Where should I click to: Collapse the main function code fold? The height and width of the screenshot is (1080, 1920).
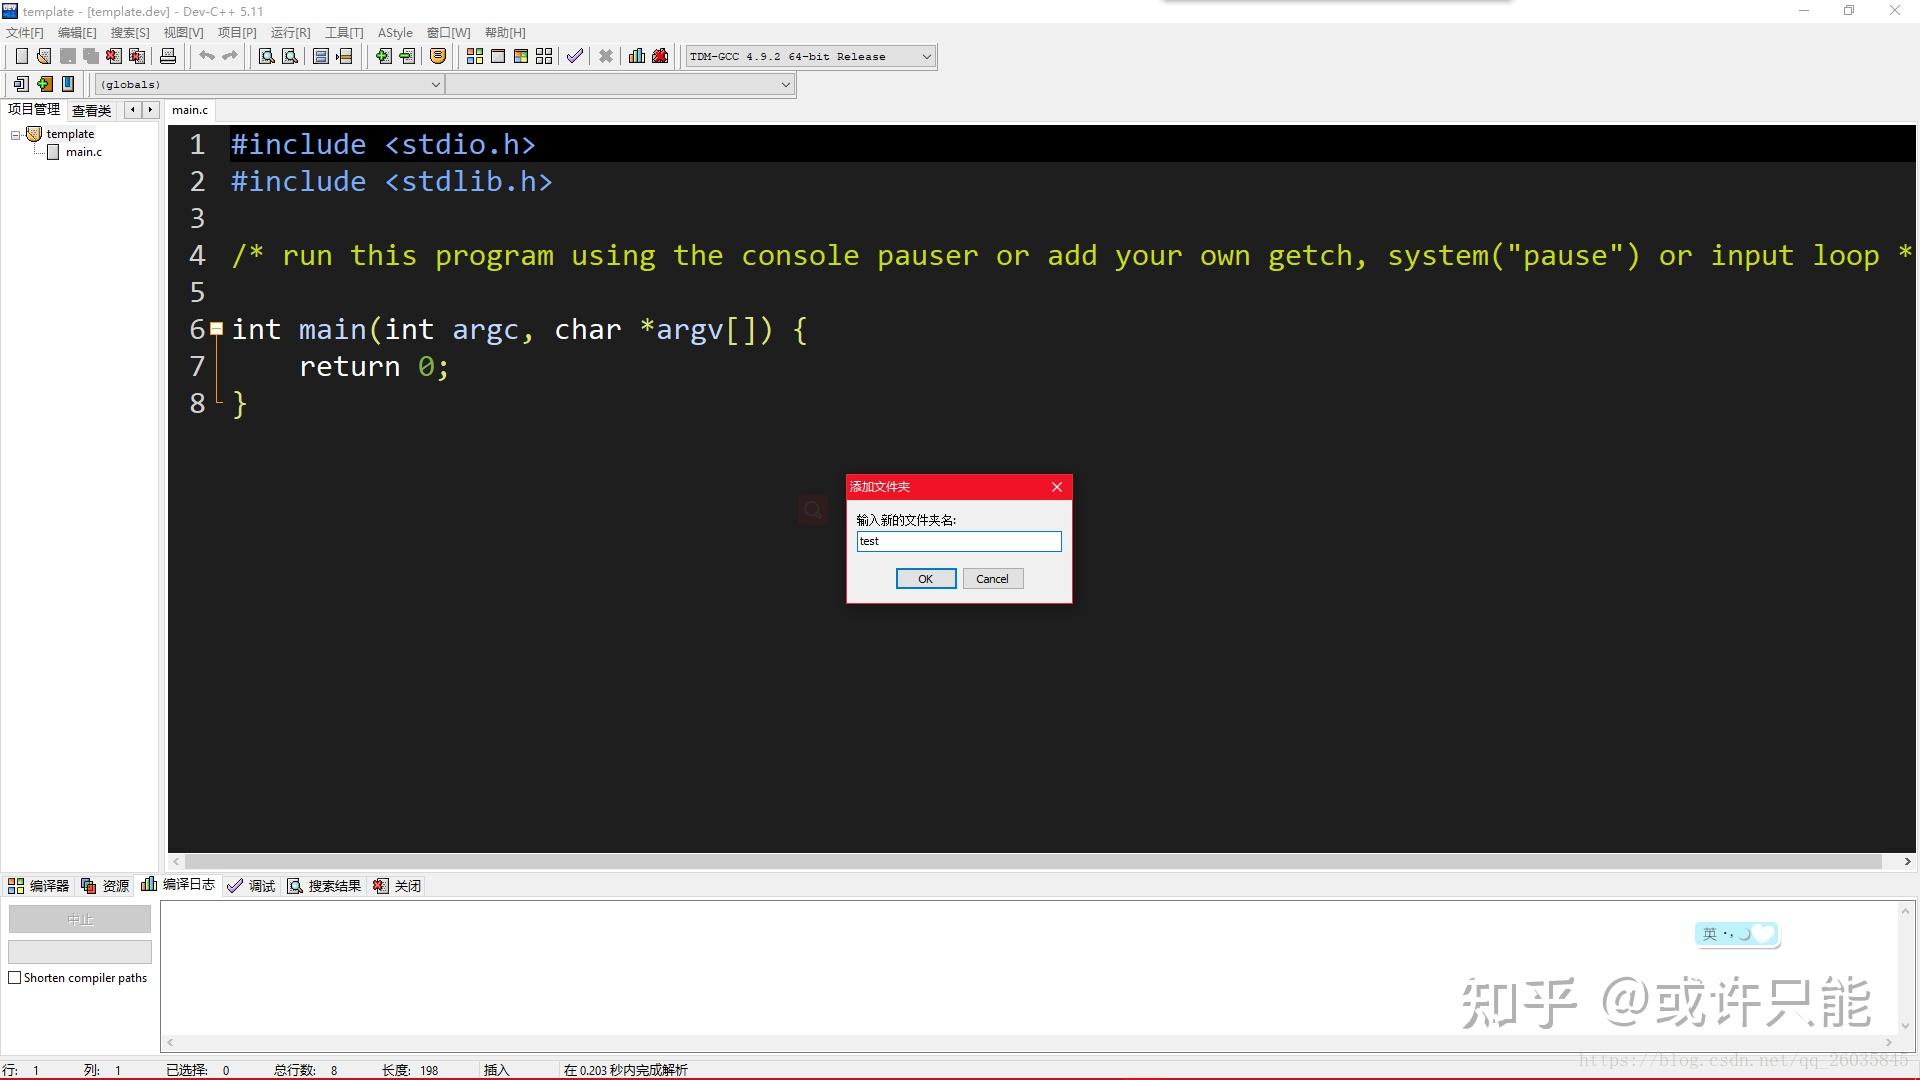[215, 328]
